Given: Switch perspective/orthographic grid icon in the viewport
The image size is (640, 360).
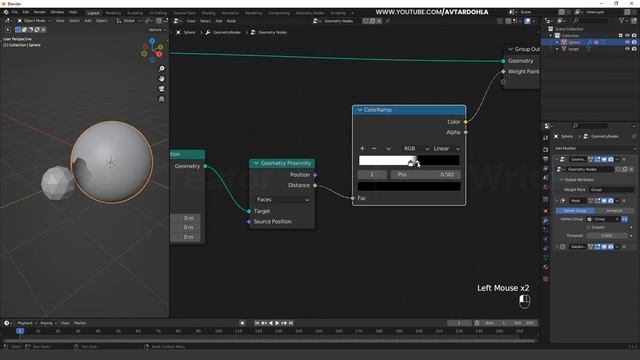Looking at the screenshot, I should point(162,99).
